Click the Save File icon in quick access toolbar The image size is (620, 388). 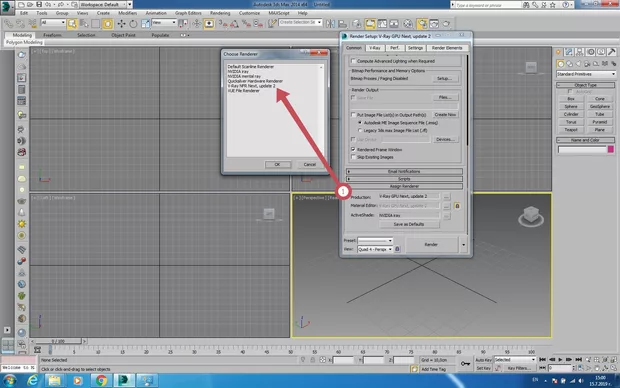[39, 4]
